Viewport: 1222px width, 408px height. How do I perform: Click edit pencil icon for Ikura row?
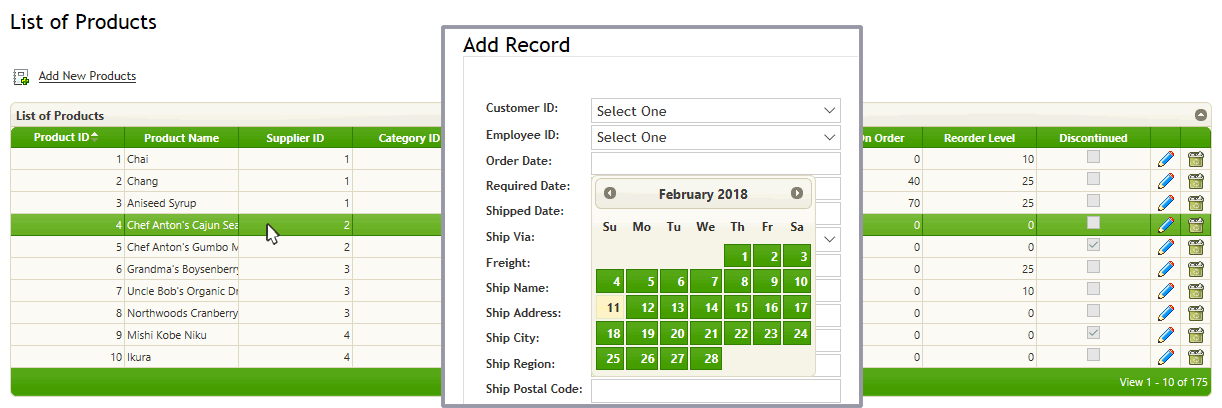pos(1165,357)
